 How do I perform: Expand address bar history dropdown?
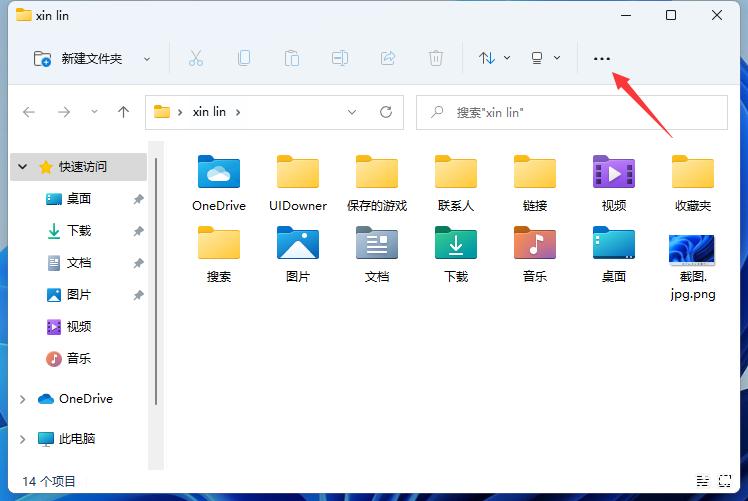coord(352,112)
